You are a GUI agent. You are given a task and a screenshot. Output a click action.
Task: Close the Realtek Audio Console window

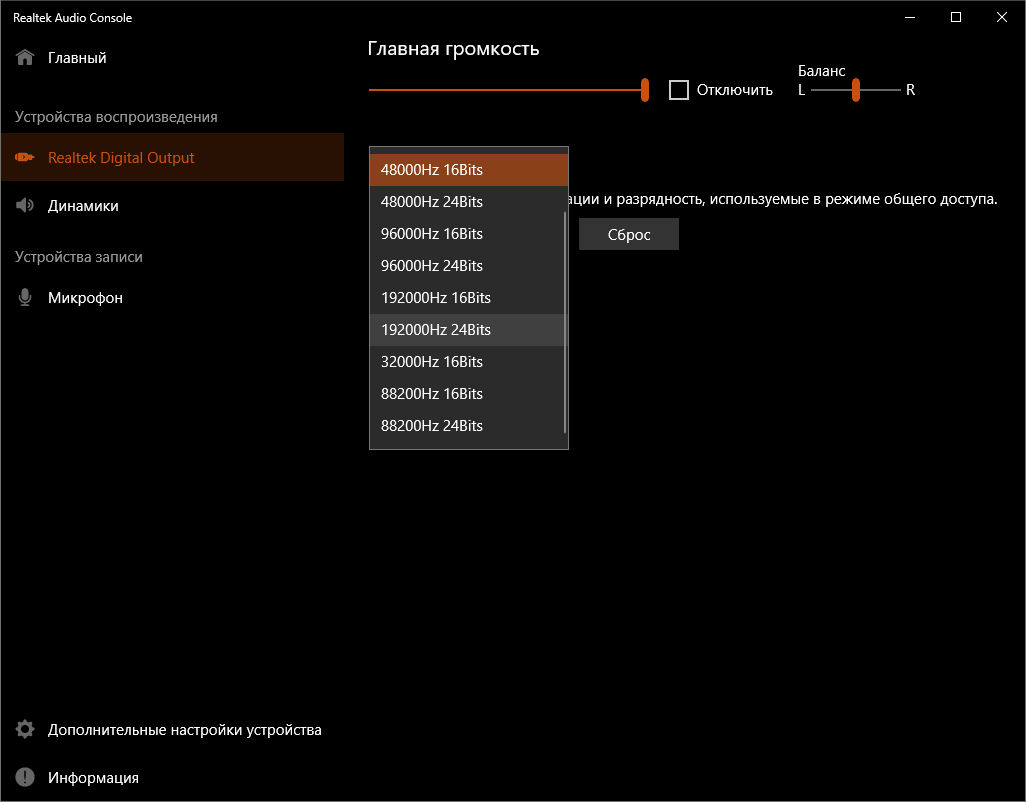click(1002, 18)
